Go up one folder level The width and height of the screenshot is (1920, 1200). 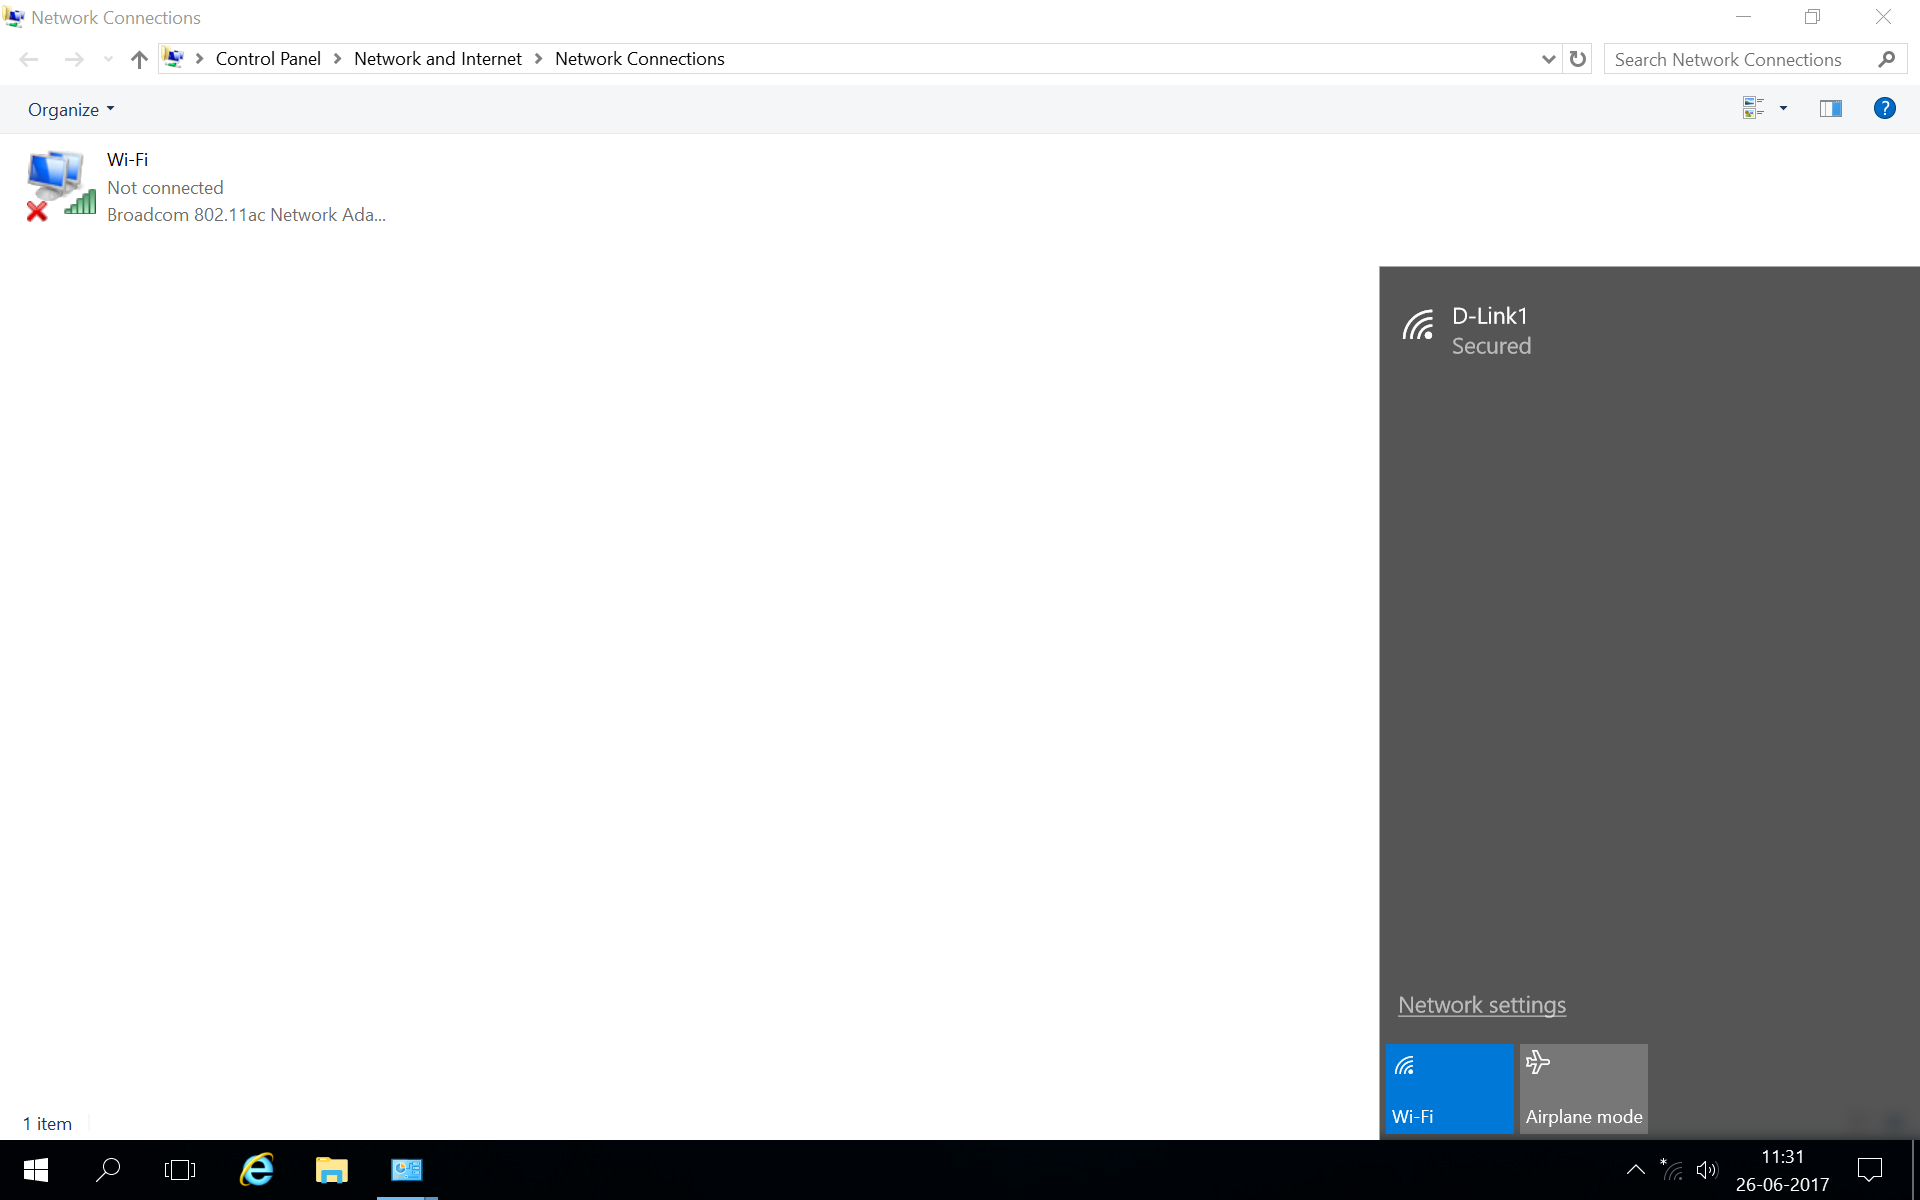[x=139, y=59]
